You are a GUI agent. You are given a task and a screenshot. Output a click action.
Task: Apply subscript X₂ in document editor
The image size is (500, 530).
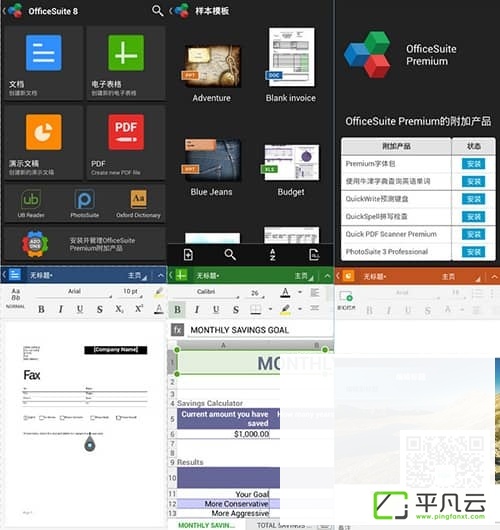(119, 309)
